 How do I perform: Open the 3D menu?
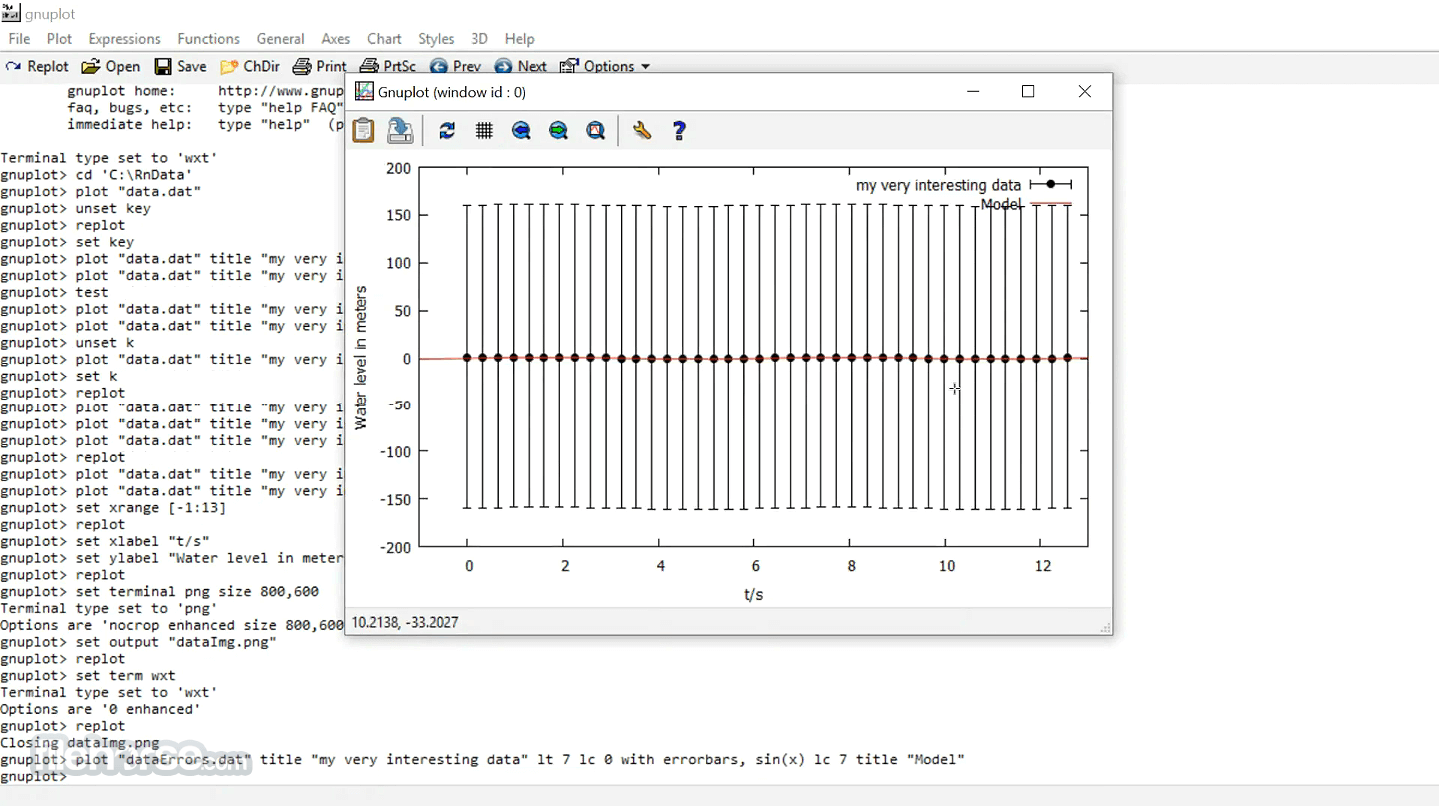479,39
